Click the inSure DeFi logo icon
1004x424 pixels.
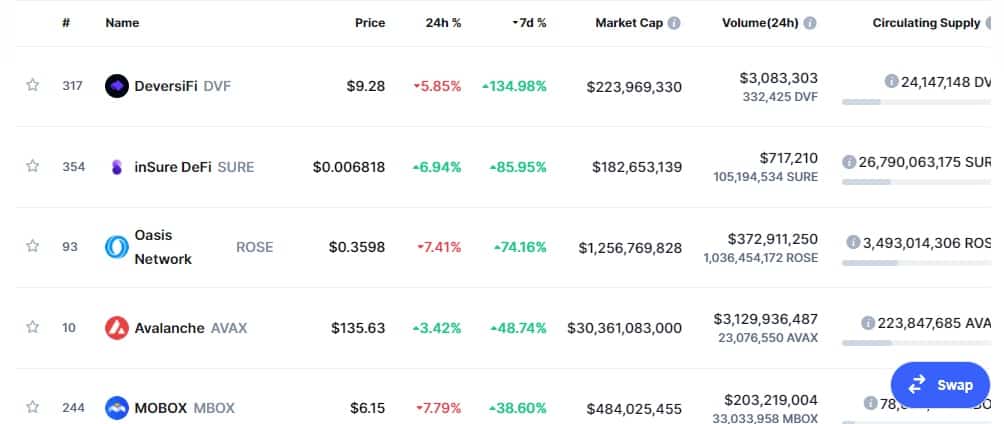(117, 167)
